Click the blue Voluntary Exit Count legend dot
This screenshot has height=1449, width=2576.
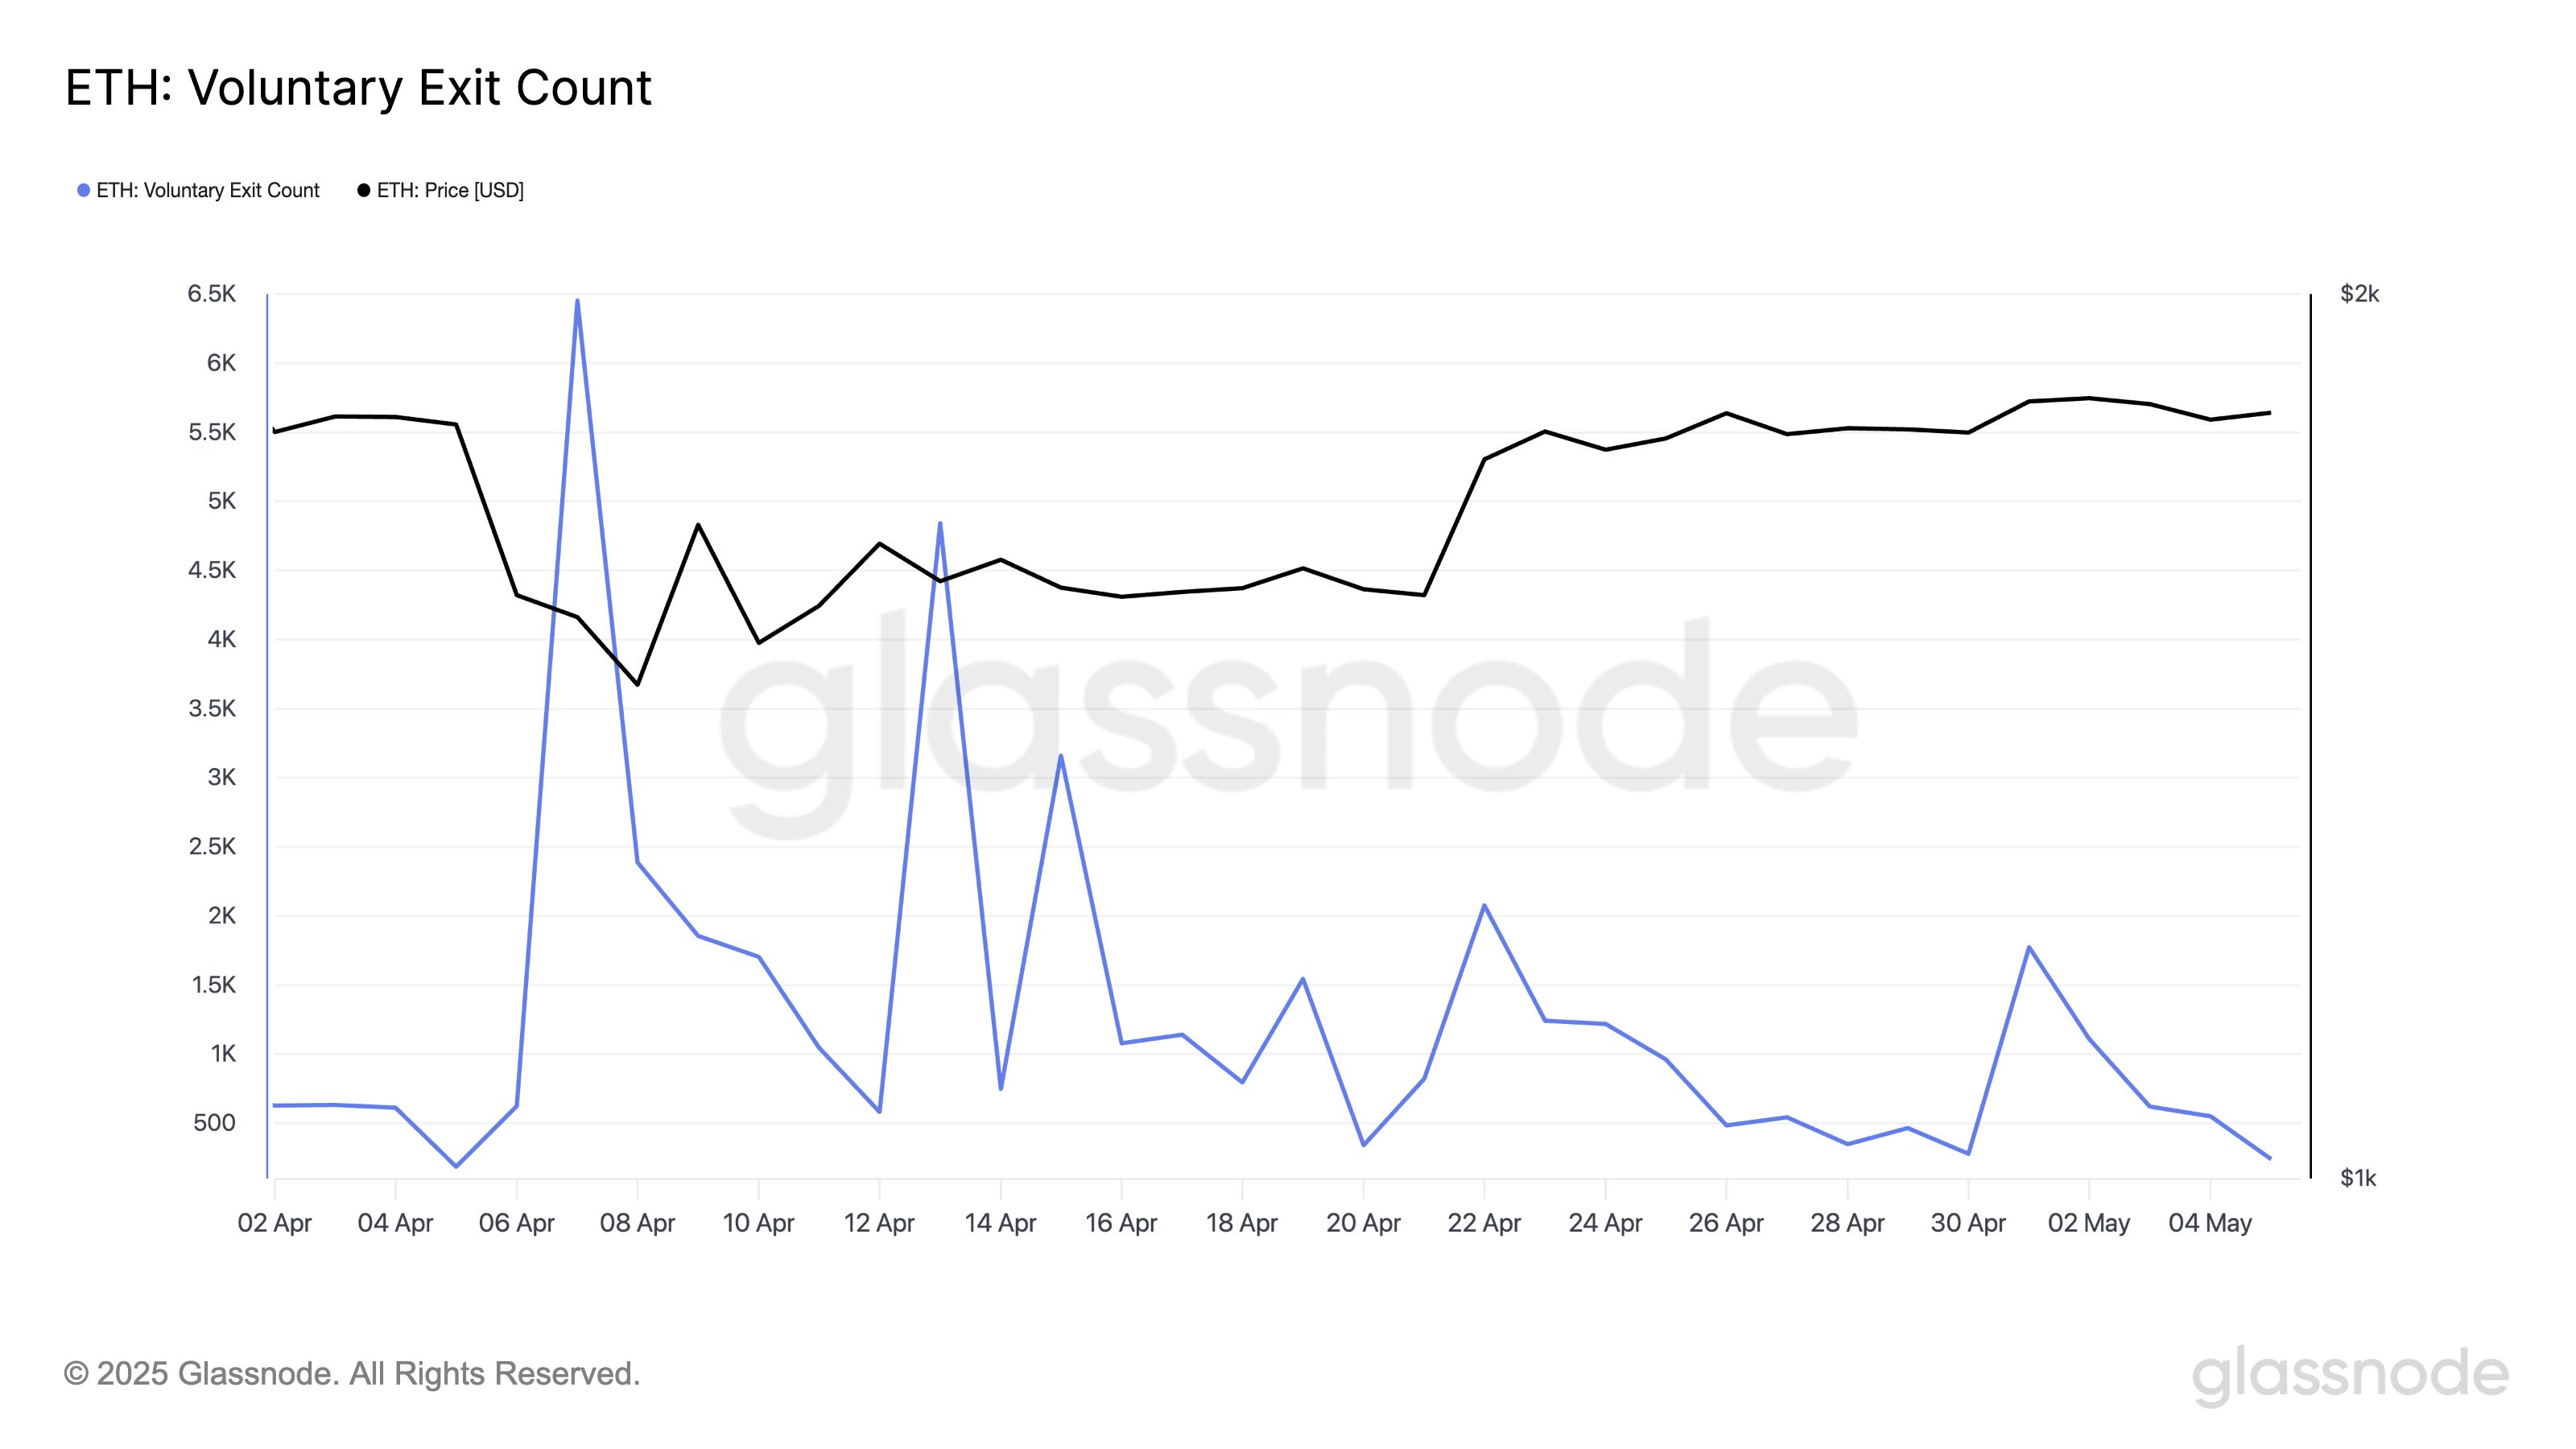coord(84,190)
